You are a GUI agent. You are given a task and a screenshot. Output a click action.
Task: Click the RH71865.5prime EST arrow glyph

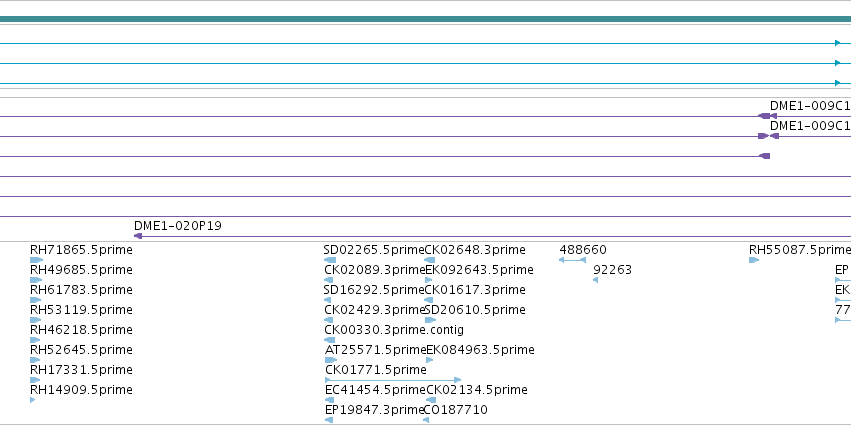pyautogui.click(x=36, y=260)
